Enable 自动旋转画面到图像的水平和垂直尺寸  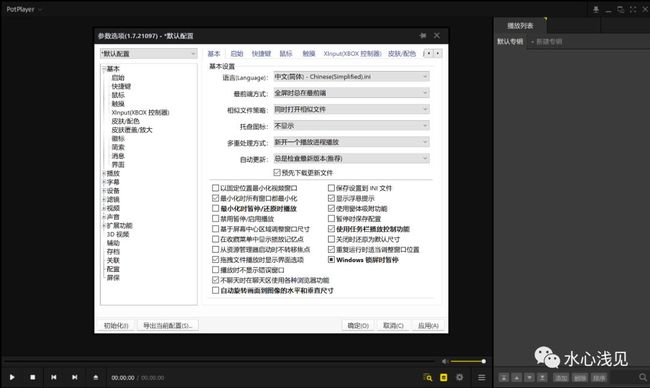pos(216,291)
